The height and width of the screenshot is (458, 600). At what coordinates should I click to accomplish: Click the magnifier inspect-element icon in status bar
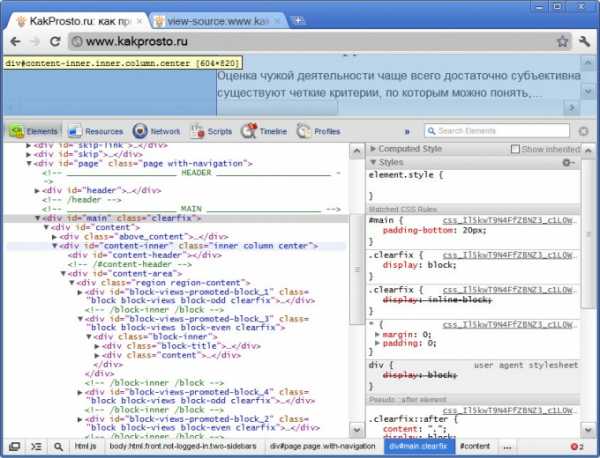click(58, 446)
